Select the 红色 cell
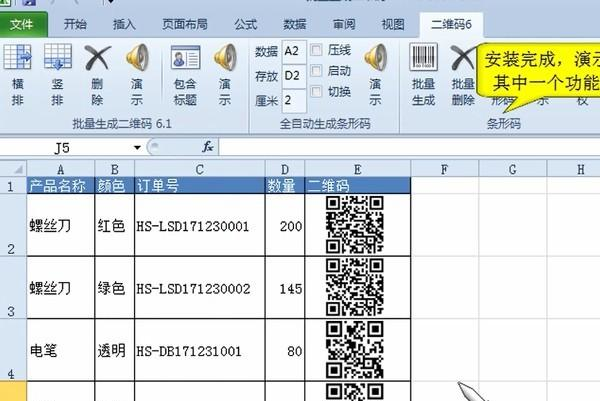This screenshot has width=600, height=401. coord(114,225)
